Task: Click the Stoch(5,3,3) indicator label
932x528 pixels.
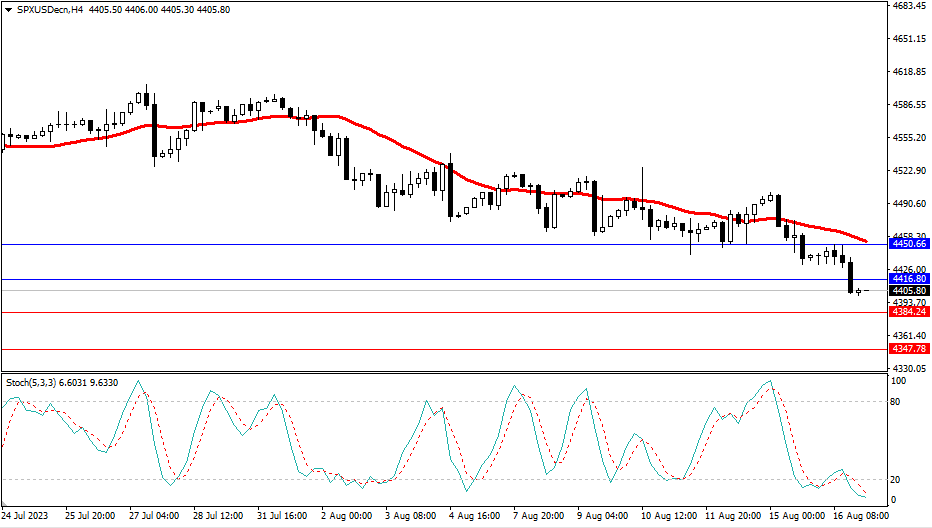Action: pos(32,382)
